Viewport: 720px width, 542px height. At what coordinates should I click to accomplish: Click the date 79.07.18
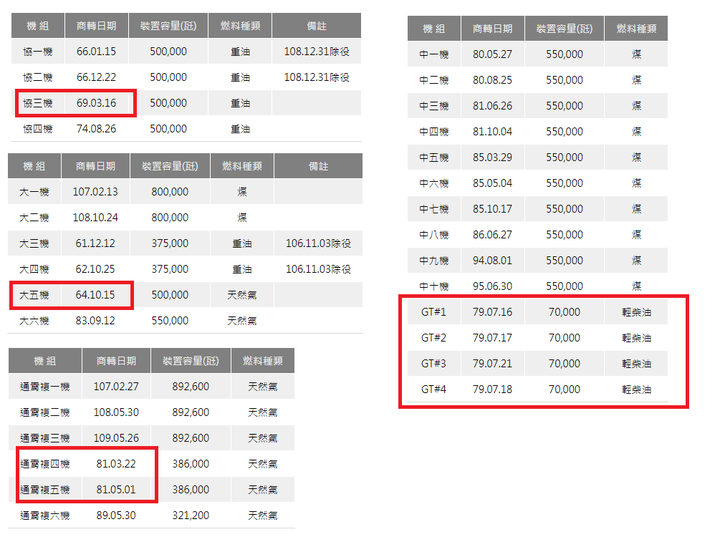(x=492, y=389)
